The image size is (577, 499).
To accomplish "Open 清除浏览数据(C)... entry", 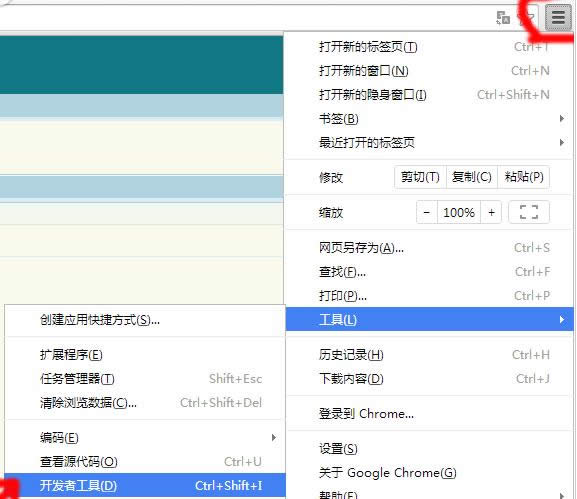I will click(x=145, y=403).
